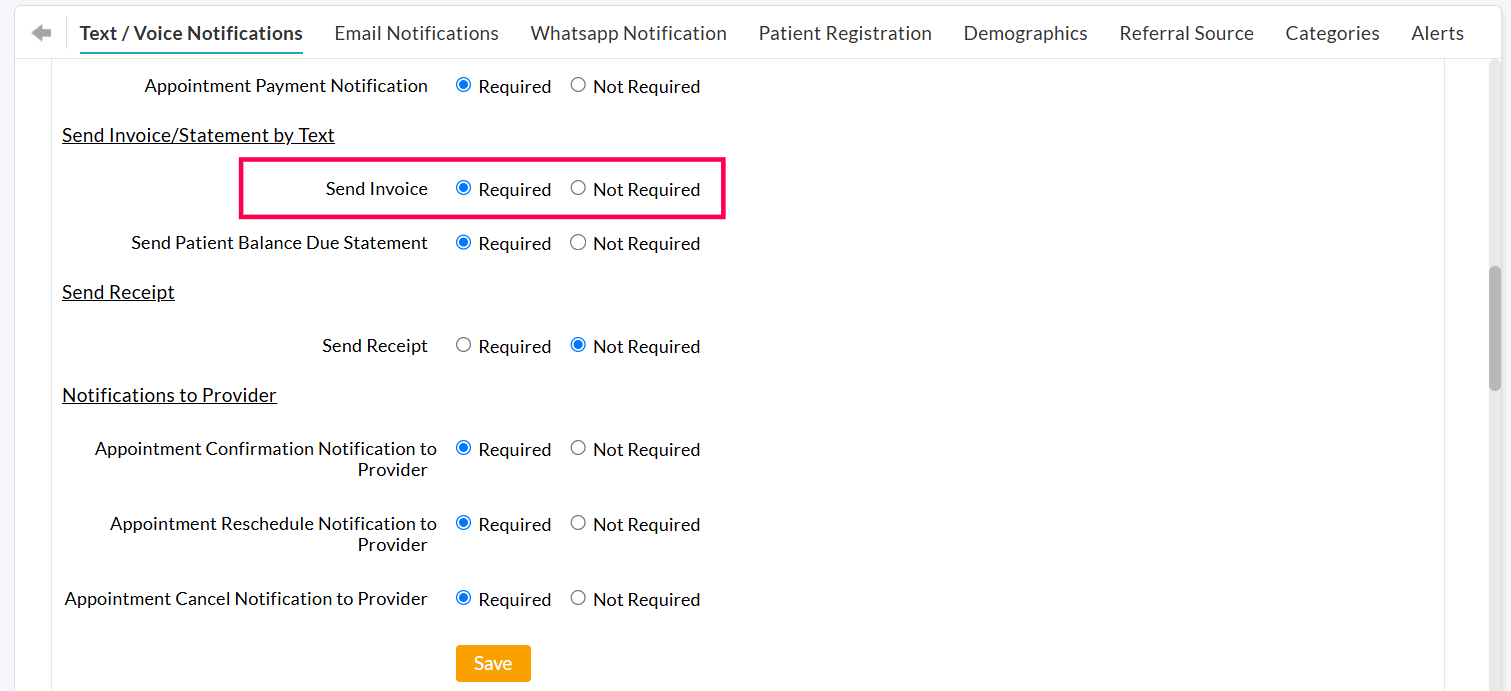Select Required for Send Invoice

463,188
